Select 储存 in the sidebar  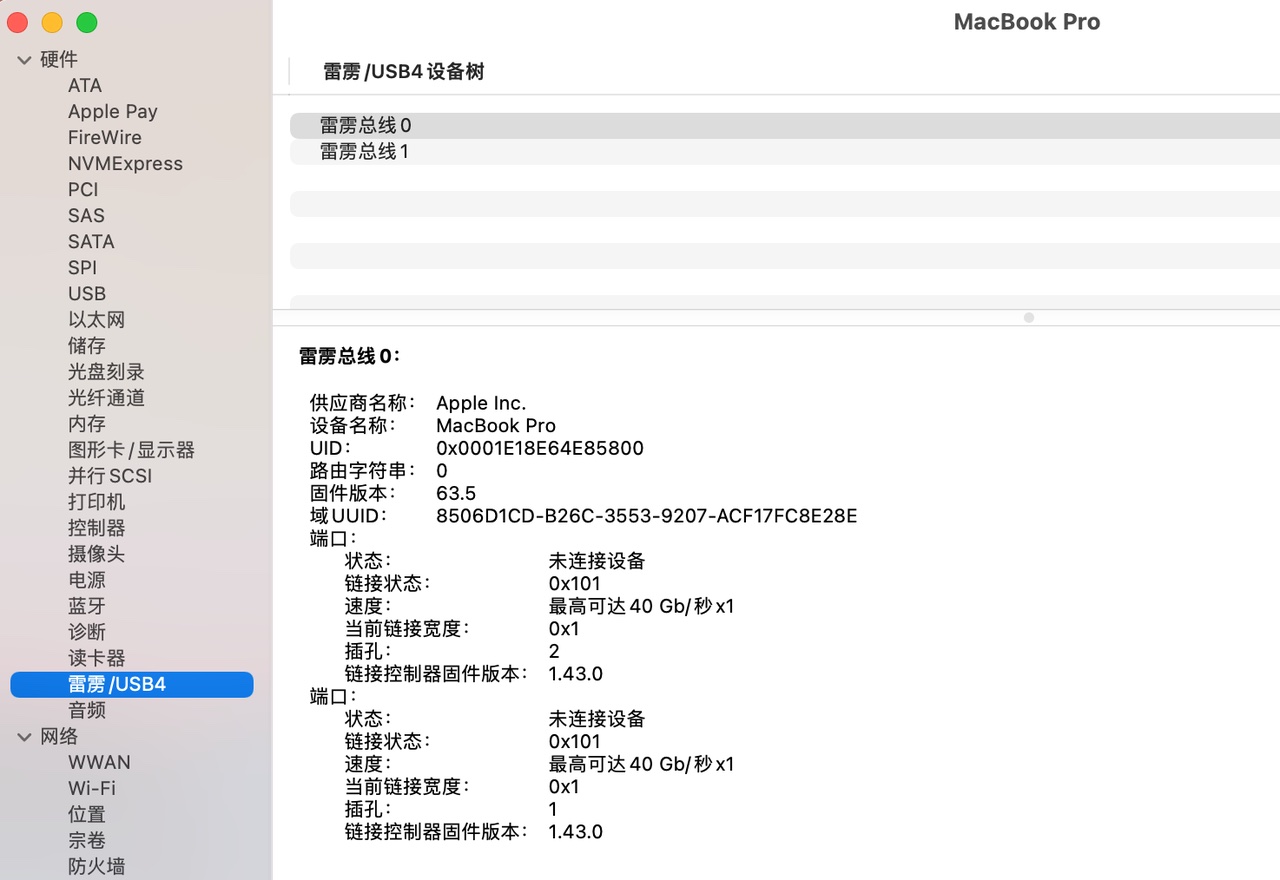87,346
